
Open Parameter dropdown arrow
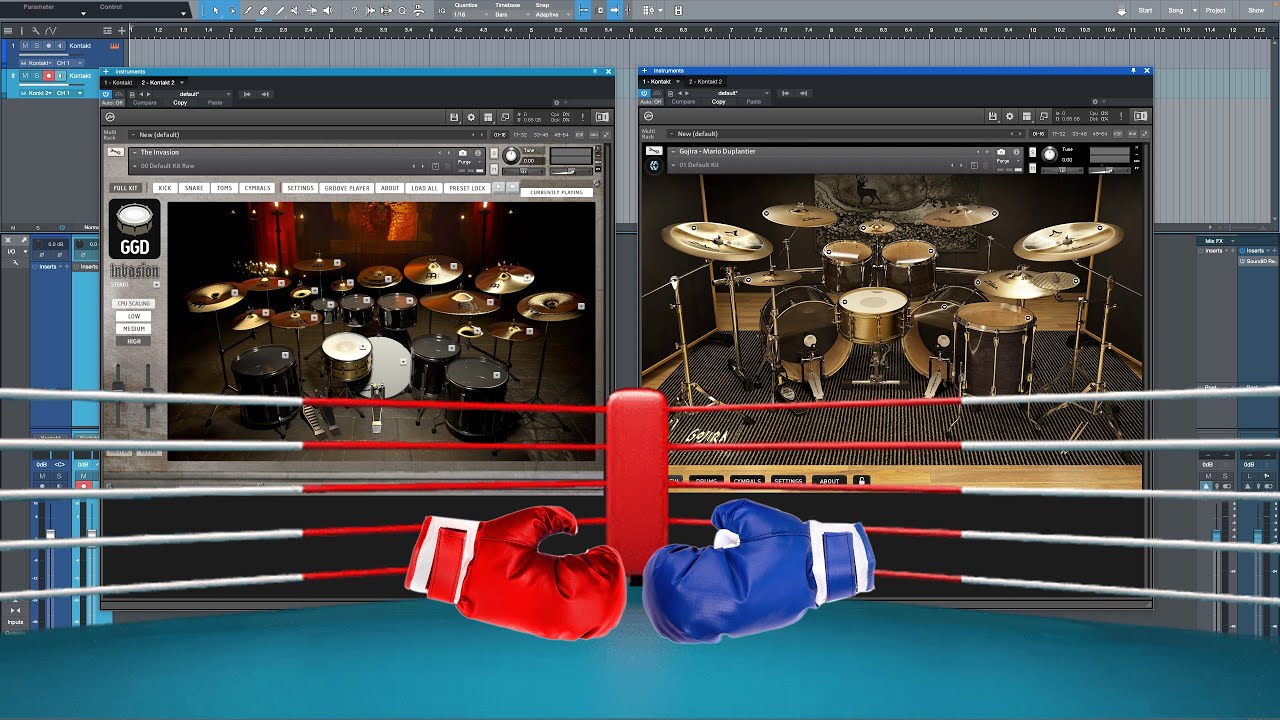point(84,14)
